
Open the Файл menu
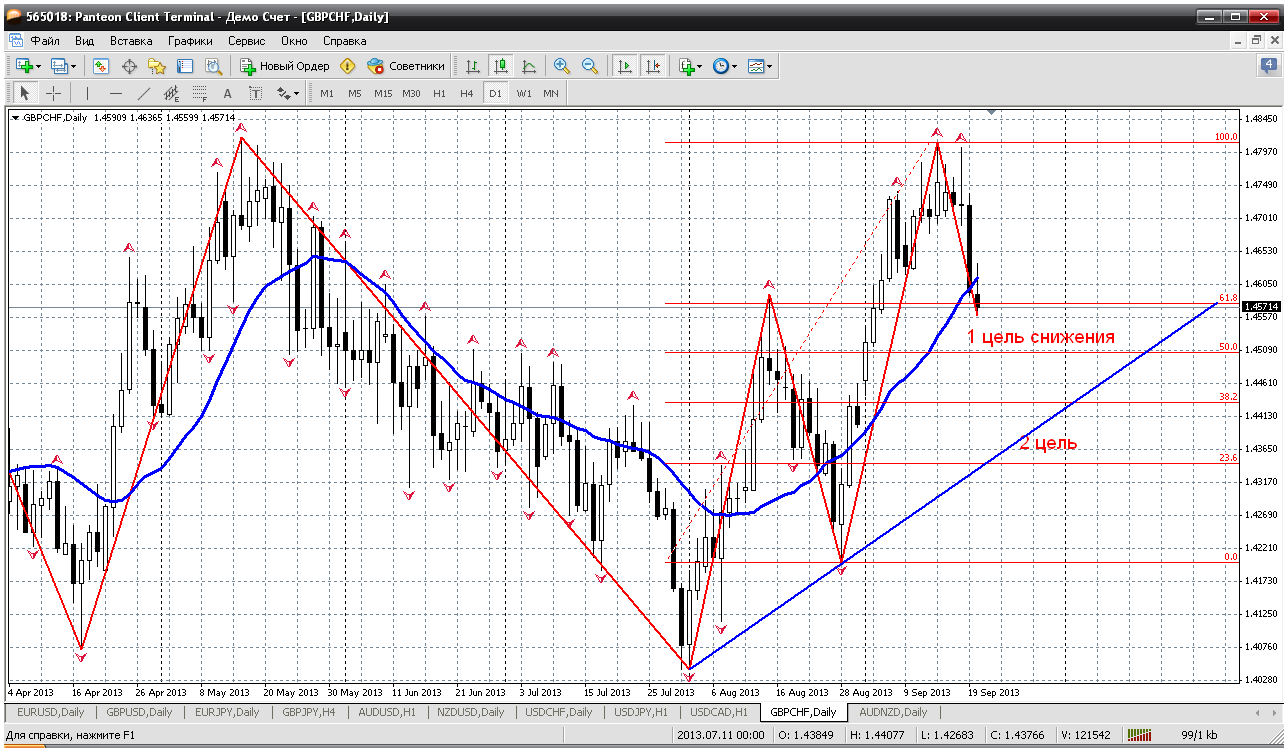coord(45,41)
